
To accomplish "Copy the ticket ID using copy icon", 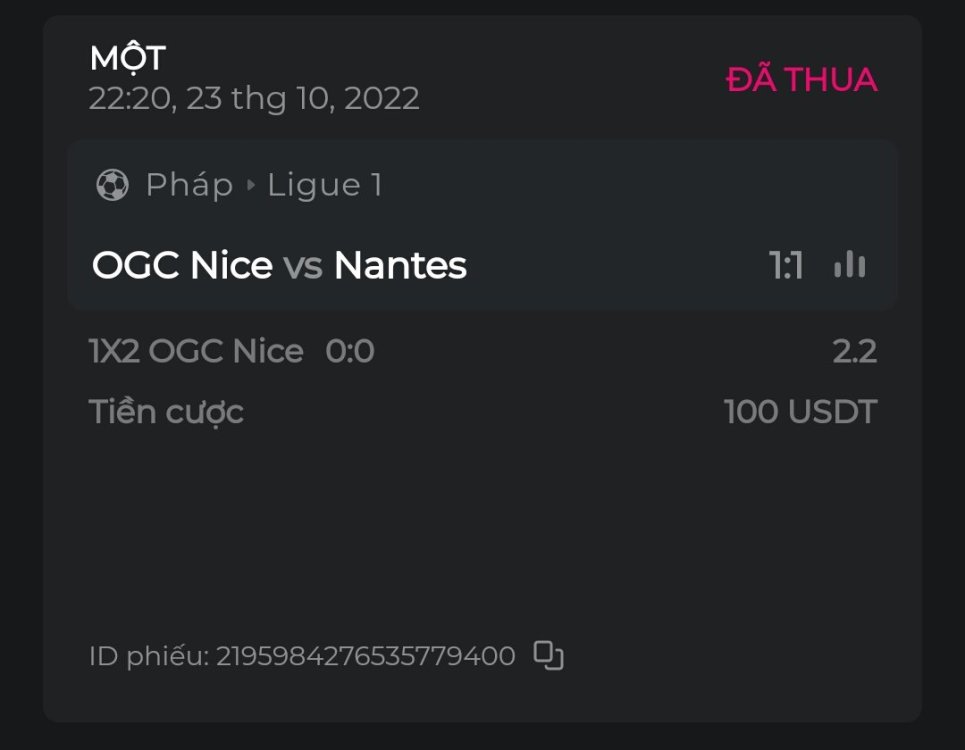I will (x=548, y=655).
